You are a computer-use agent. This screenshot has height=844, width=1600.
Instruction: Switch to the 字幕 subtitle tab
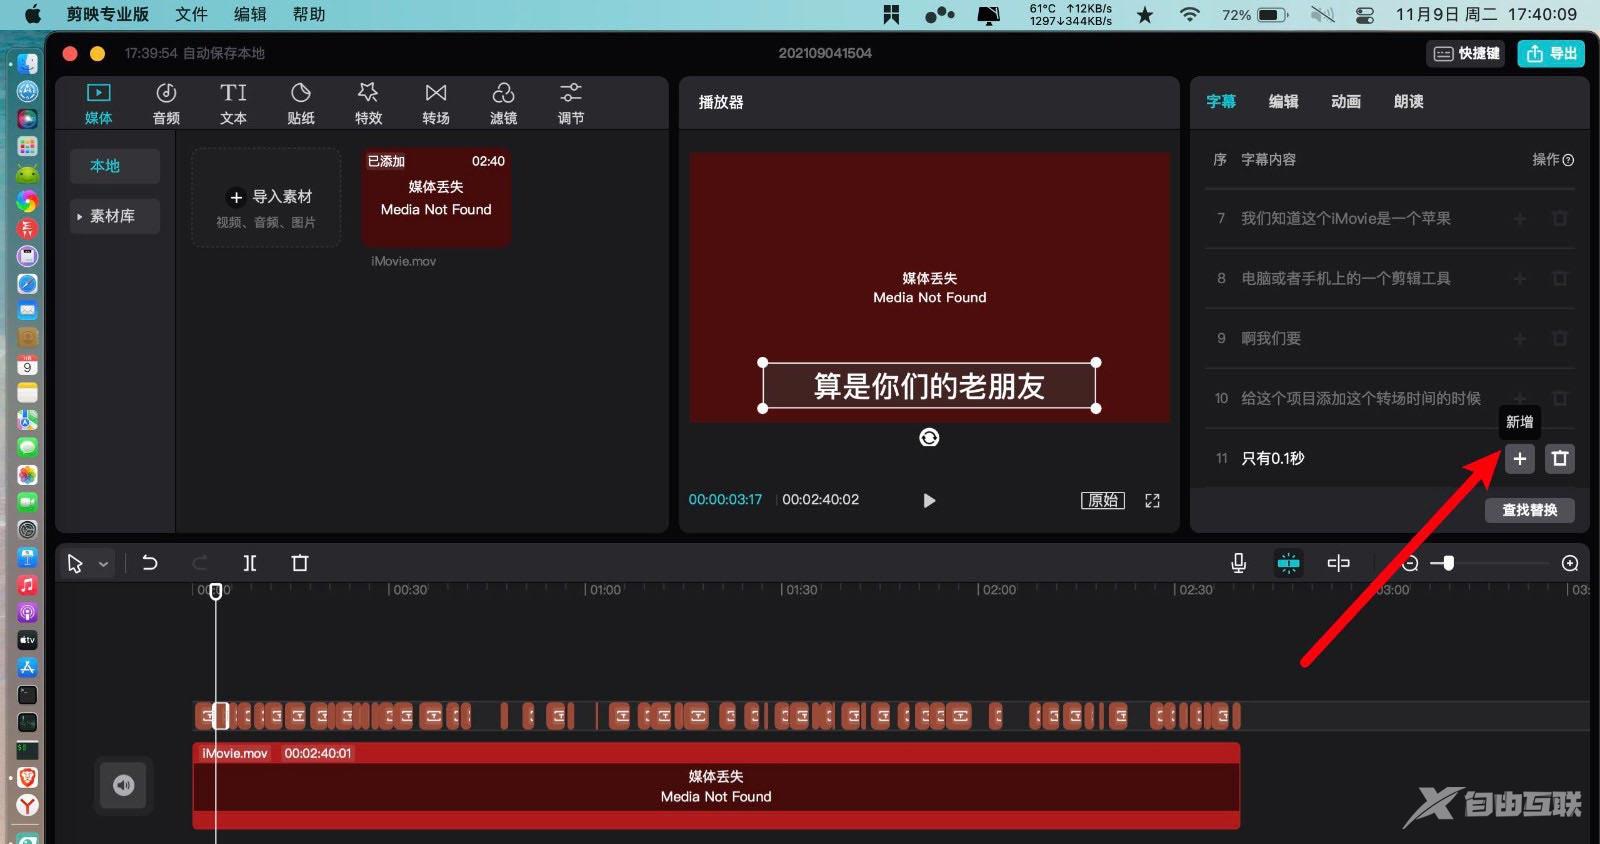1221,101
